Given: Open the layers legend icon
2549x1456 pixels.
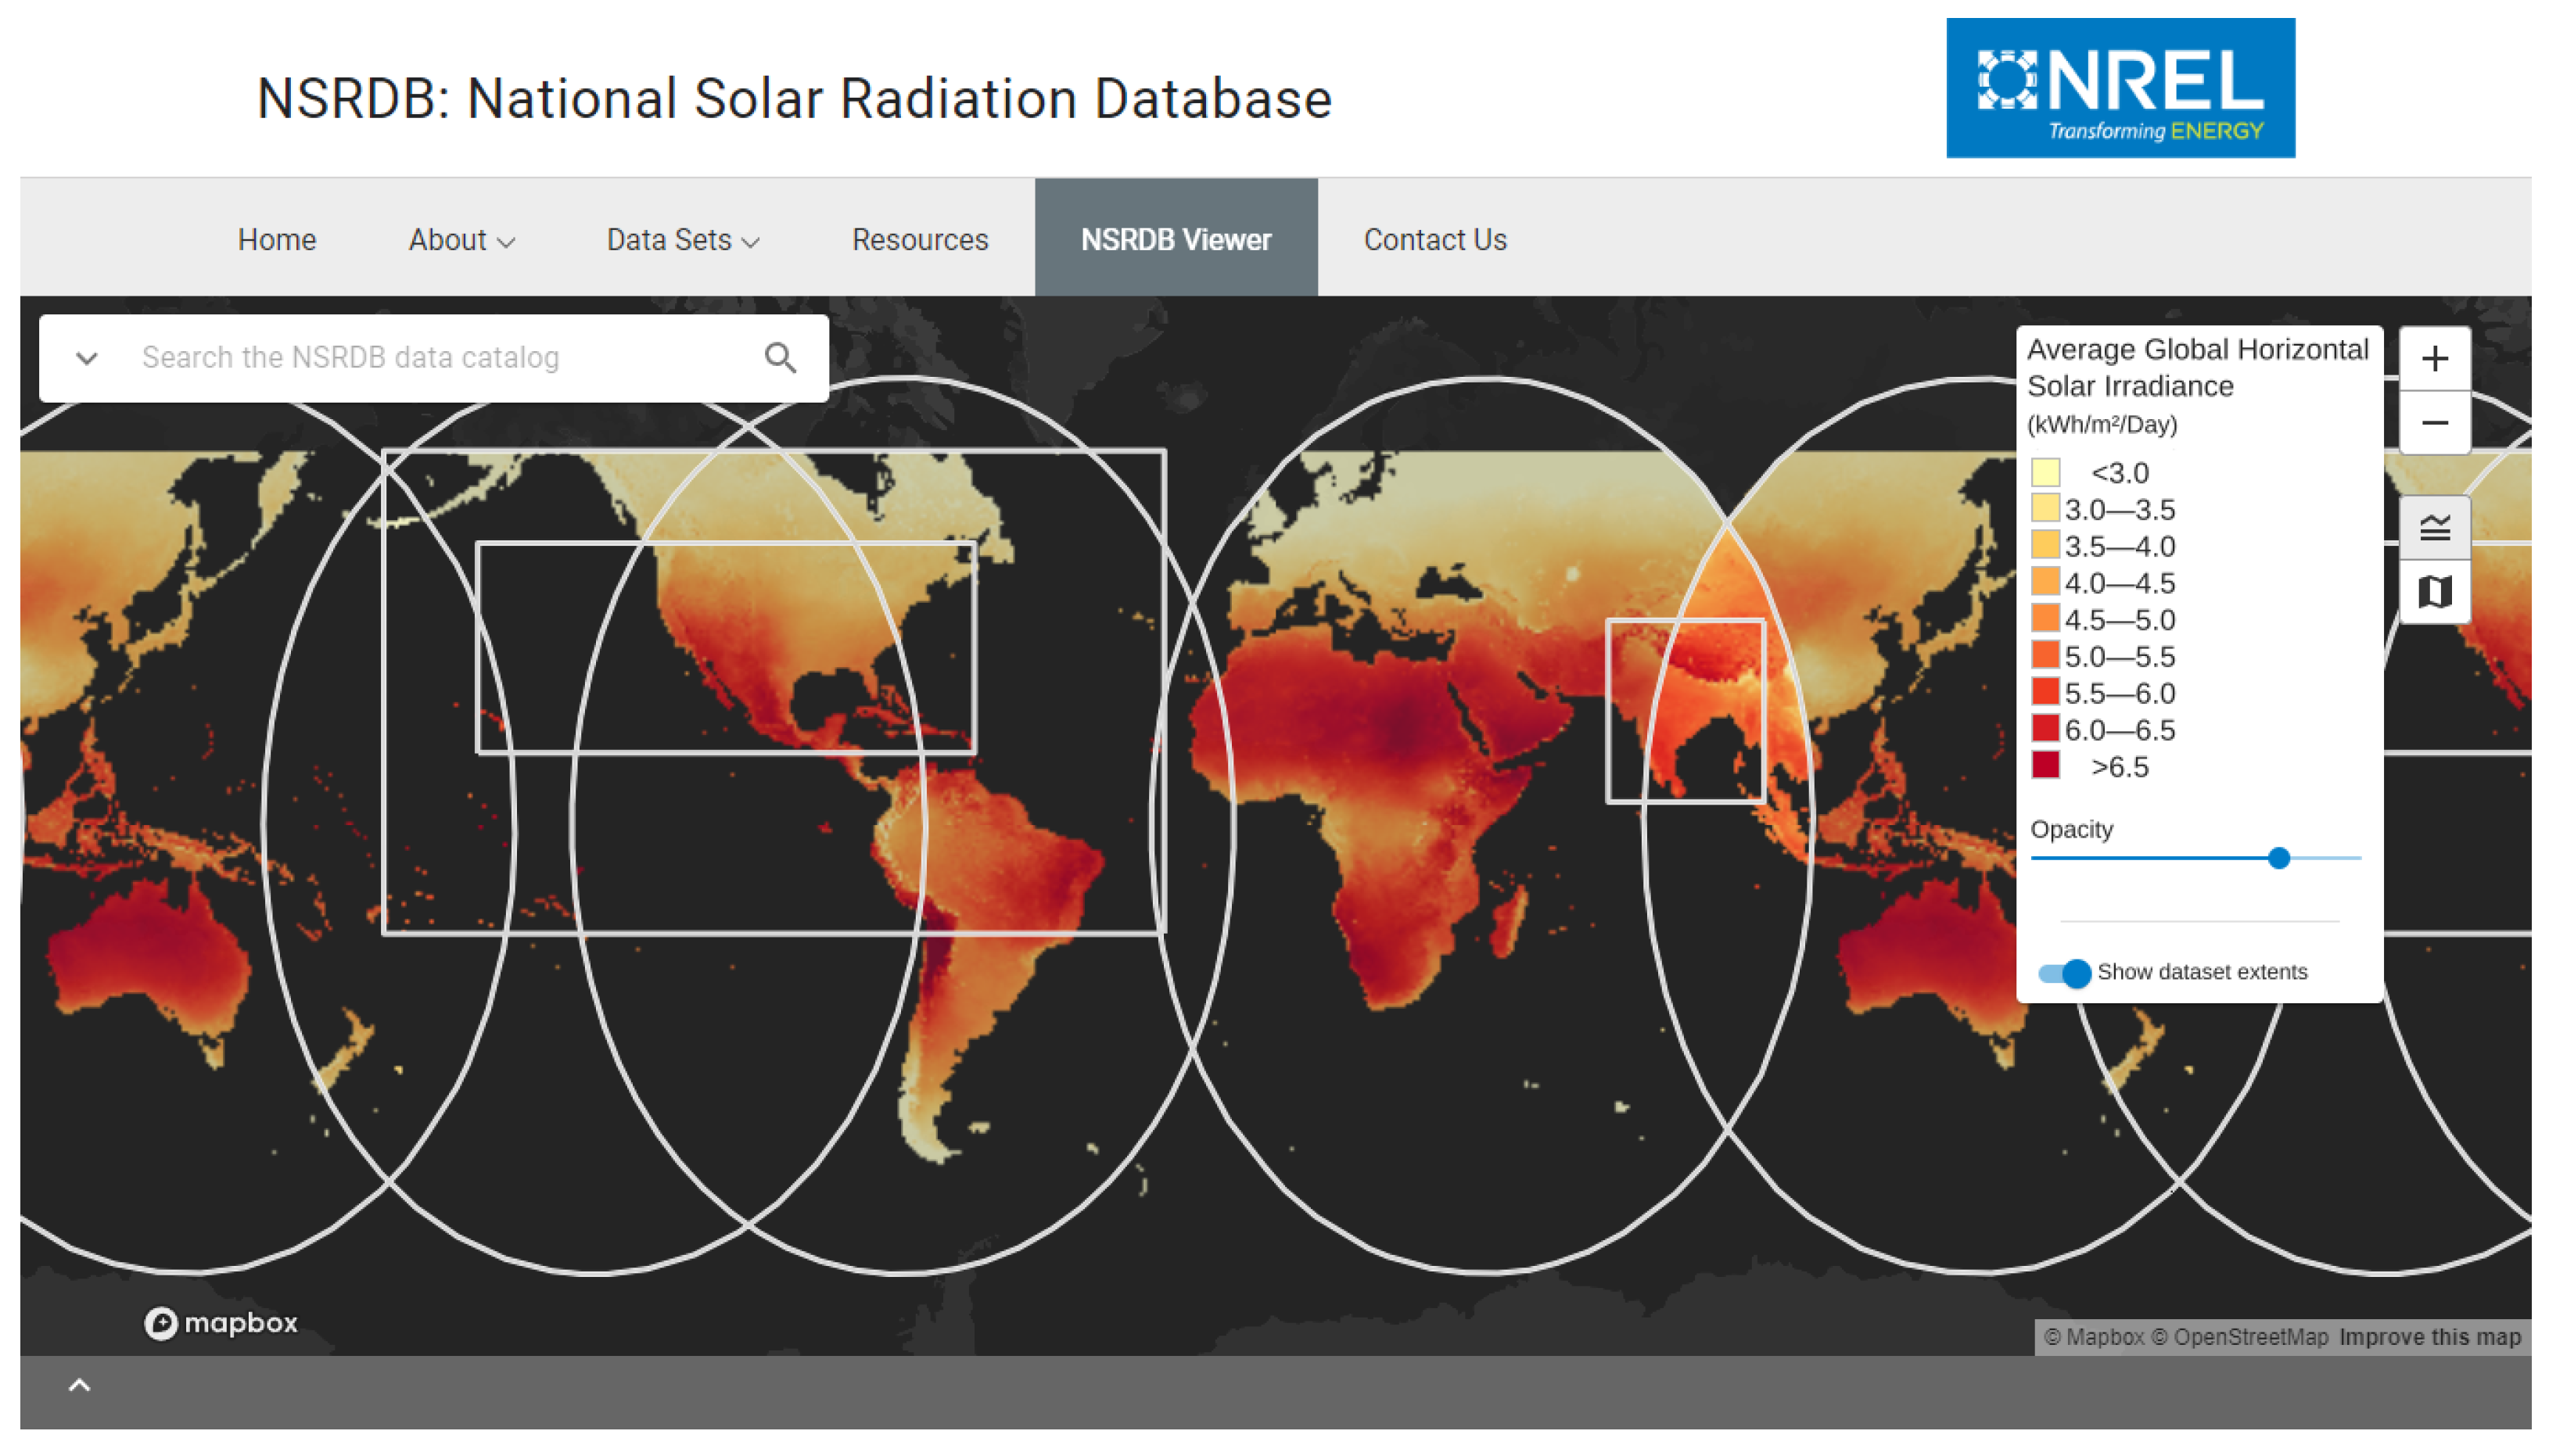Looking at the screenshot, I should pyautogui.click(x=2433, y=527).
